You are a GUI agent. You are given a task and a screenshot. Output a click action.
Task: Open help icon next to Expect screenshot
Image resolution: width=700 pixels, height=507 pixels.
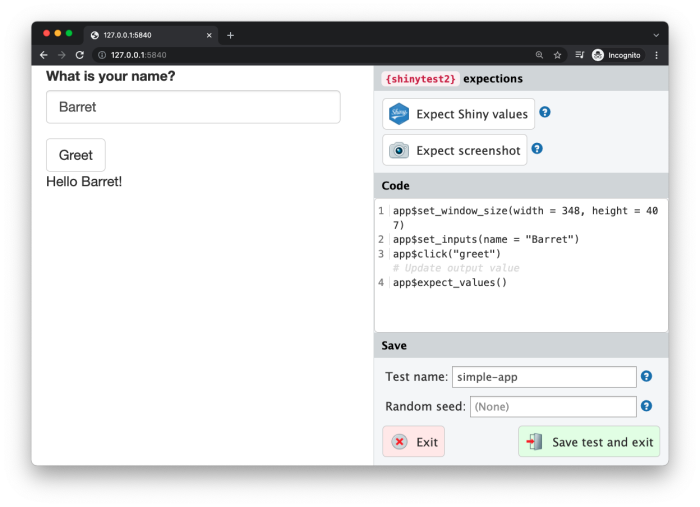537,149
